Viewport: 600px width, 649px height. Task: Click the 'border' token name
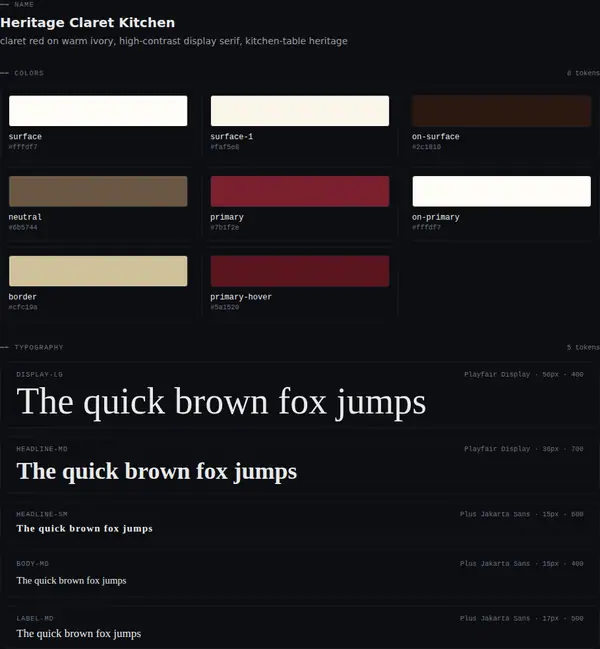pos(23,297)
